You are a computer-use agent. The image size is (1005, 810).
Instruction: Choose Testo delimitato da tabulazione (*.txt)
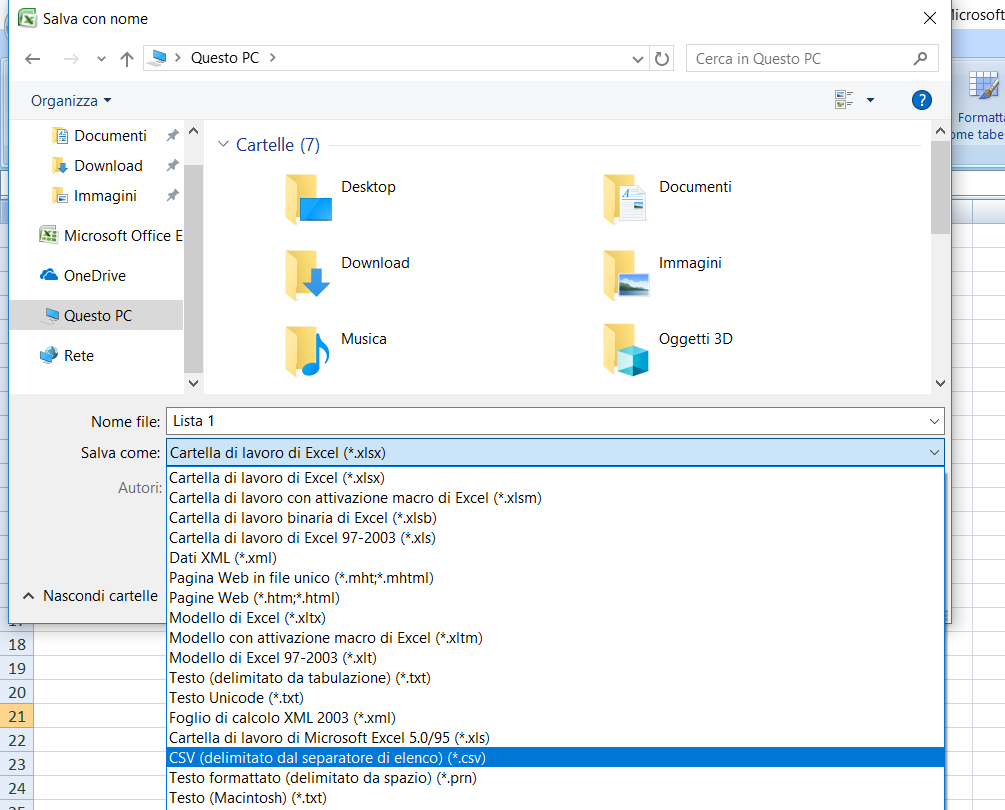tap(555, 678)
